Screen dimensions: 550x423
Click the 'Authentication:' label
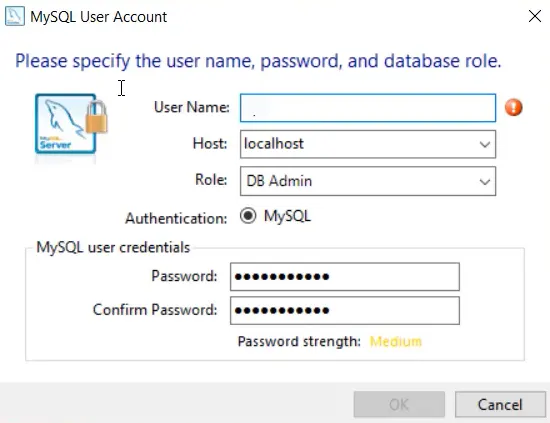176,219
